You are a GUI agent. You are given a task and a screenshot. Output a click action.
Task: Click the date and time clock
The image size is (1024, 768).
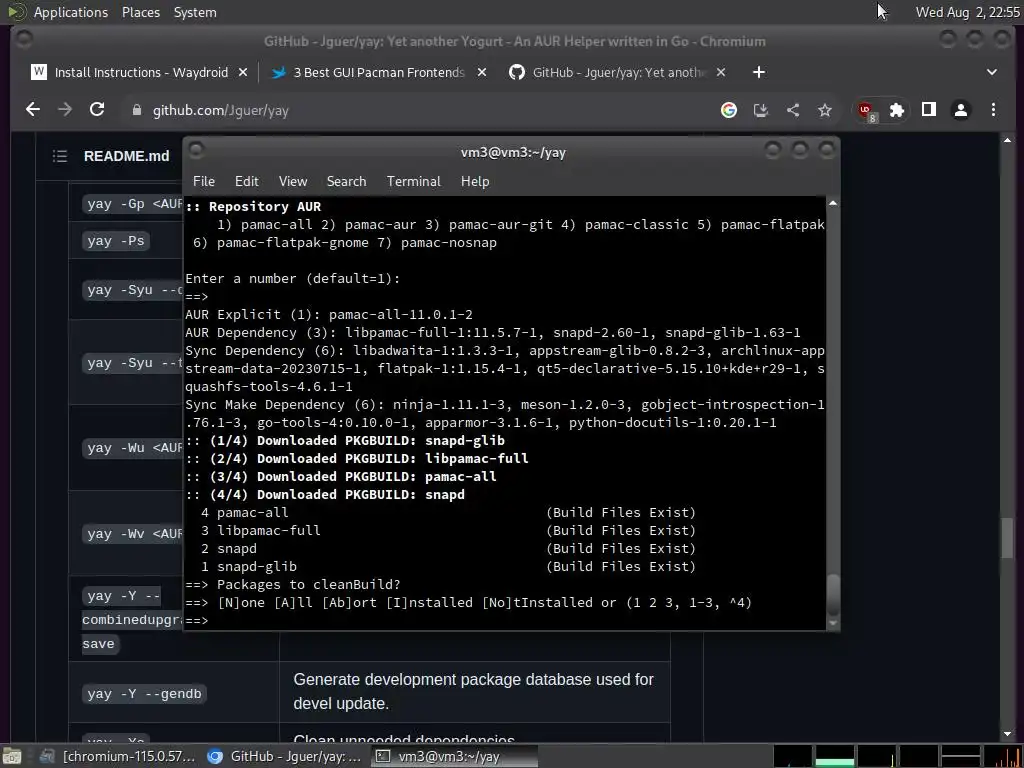(967, 12)
